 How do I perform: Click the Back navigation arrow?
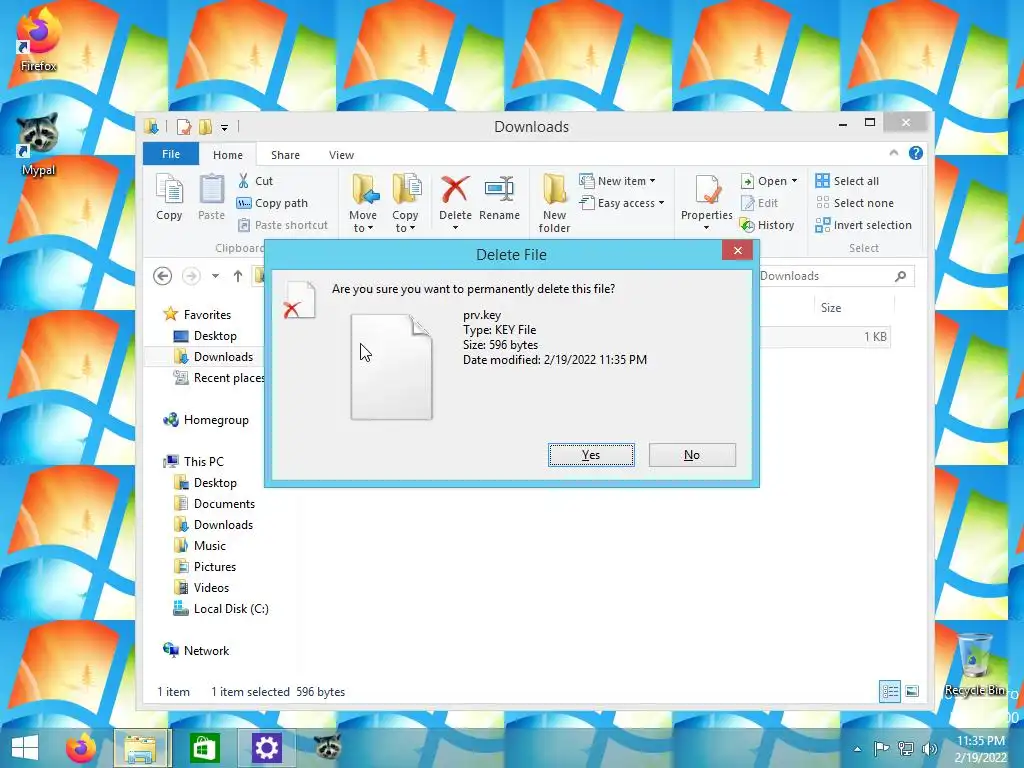(163, 276)
